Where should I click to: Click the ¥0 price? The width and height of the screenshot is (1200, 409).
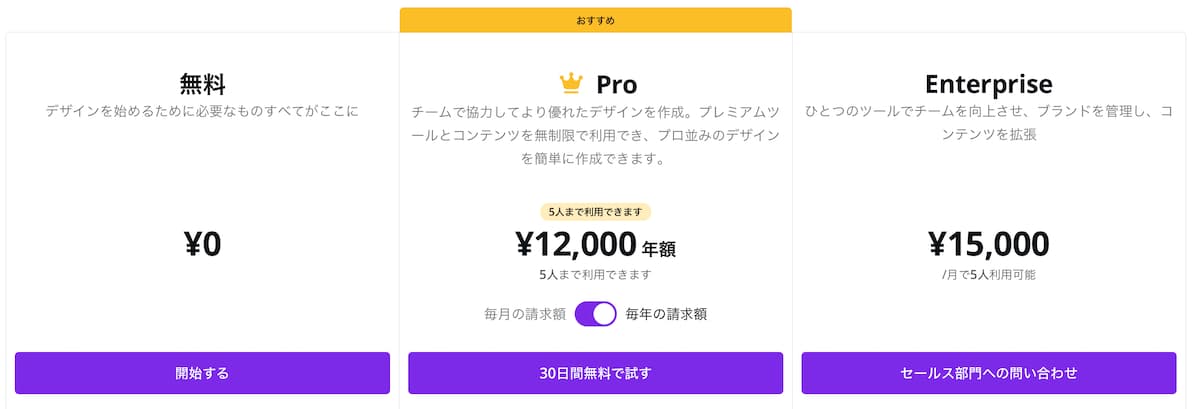click(202, 244)
